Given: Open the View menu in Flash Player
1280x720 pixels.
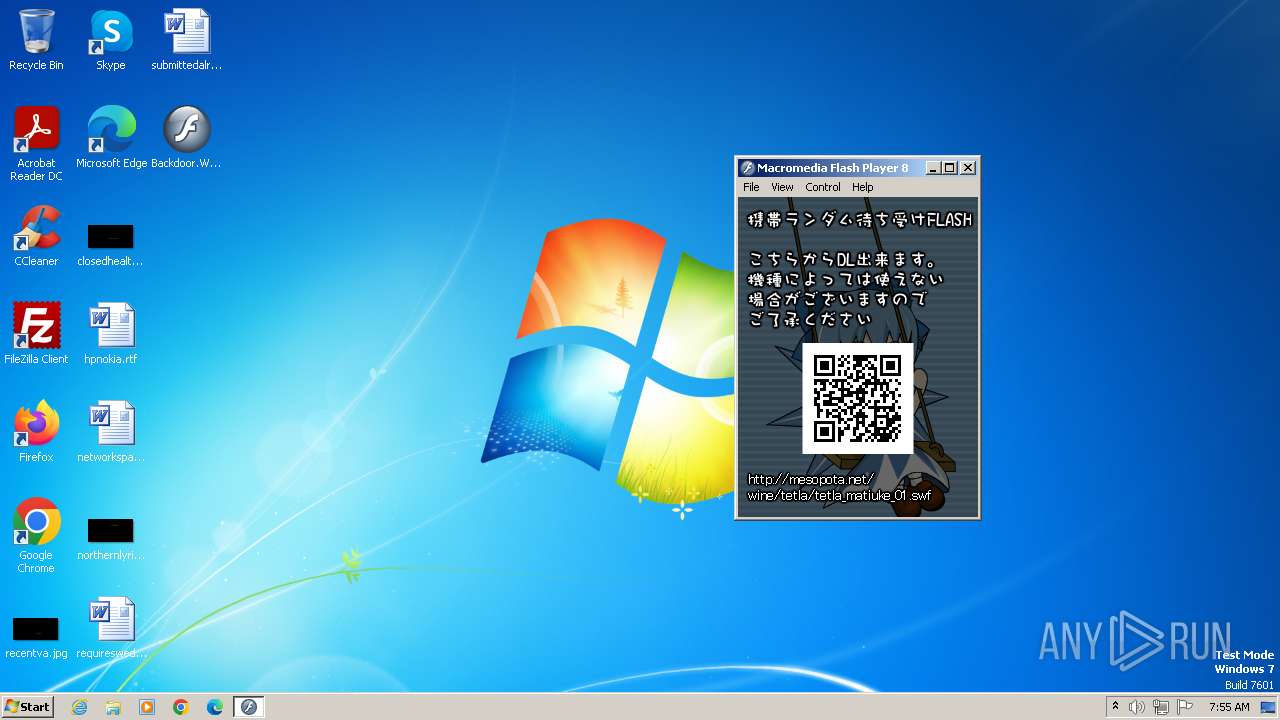Looking at the screenshot, I should coord(782,187).
